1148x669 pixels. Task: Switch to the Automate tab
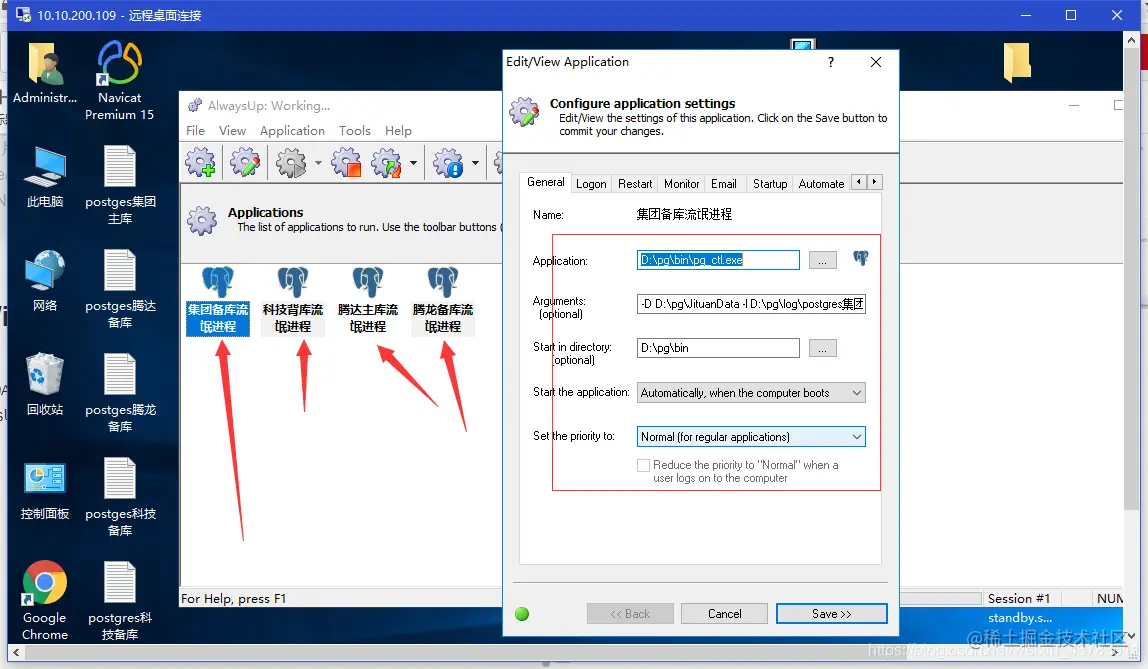pyautogui.click(x=821, y=184)
